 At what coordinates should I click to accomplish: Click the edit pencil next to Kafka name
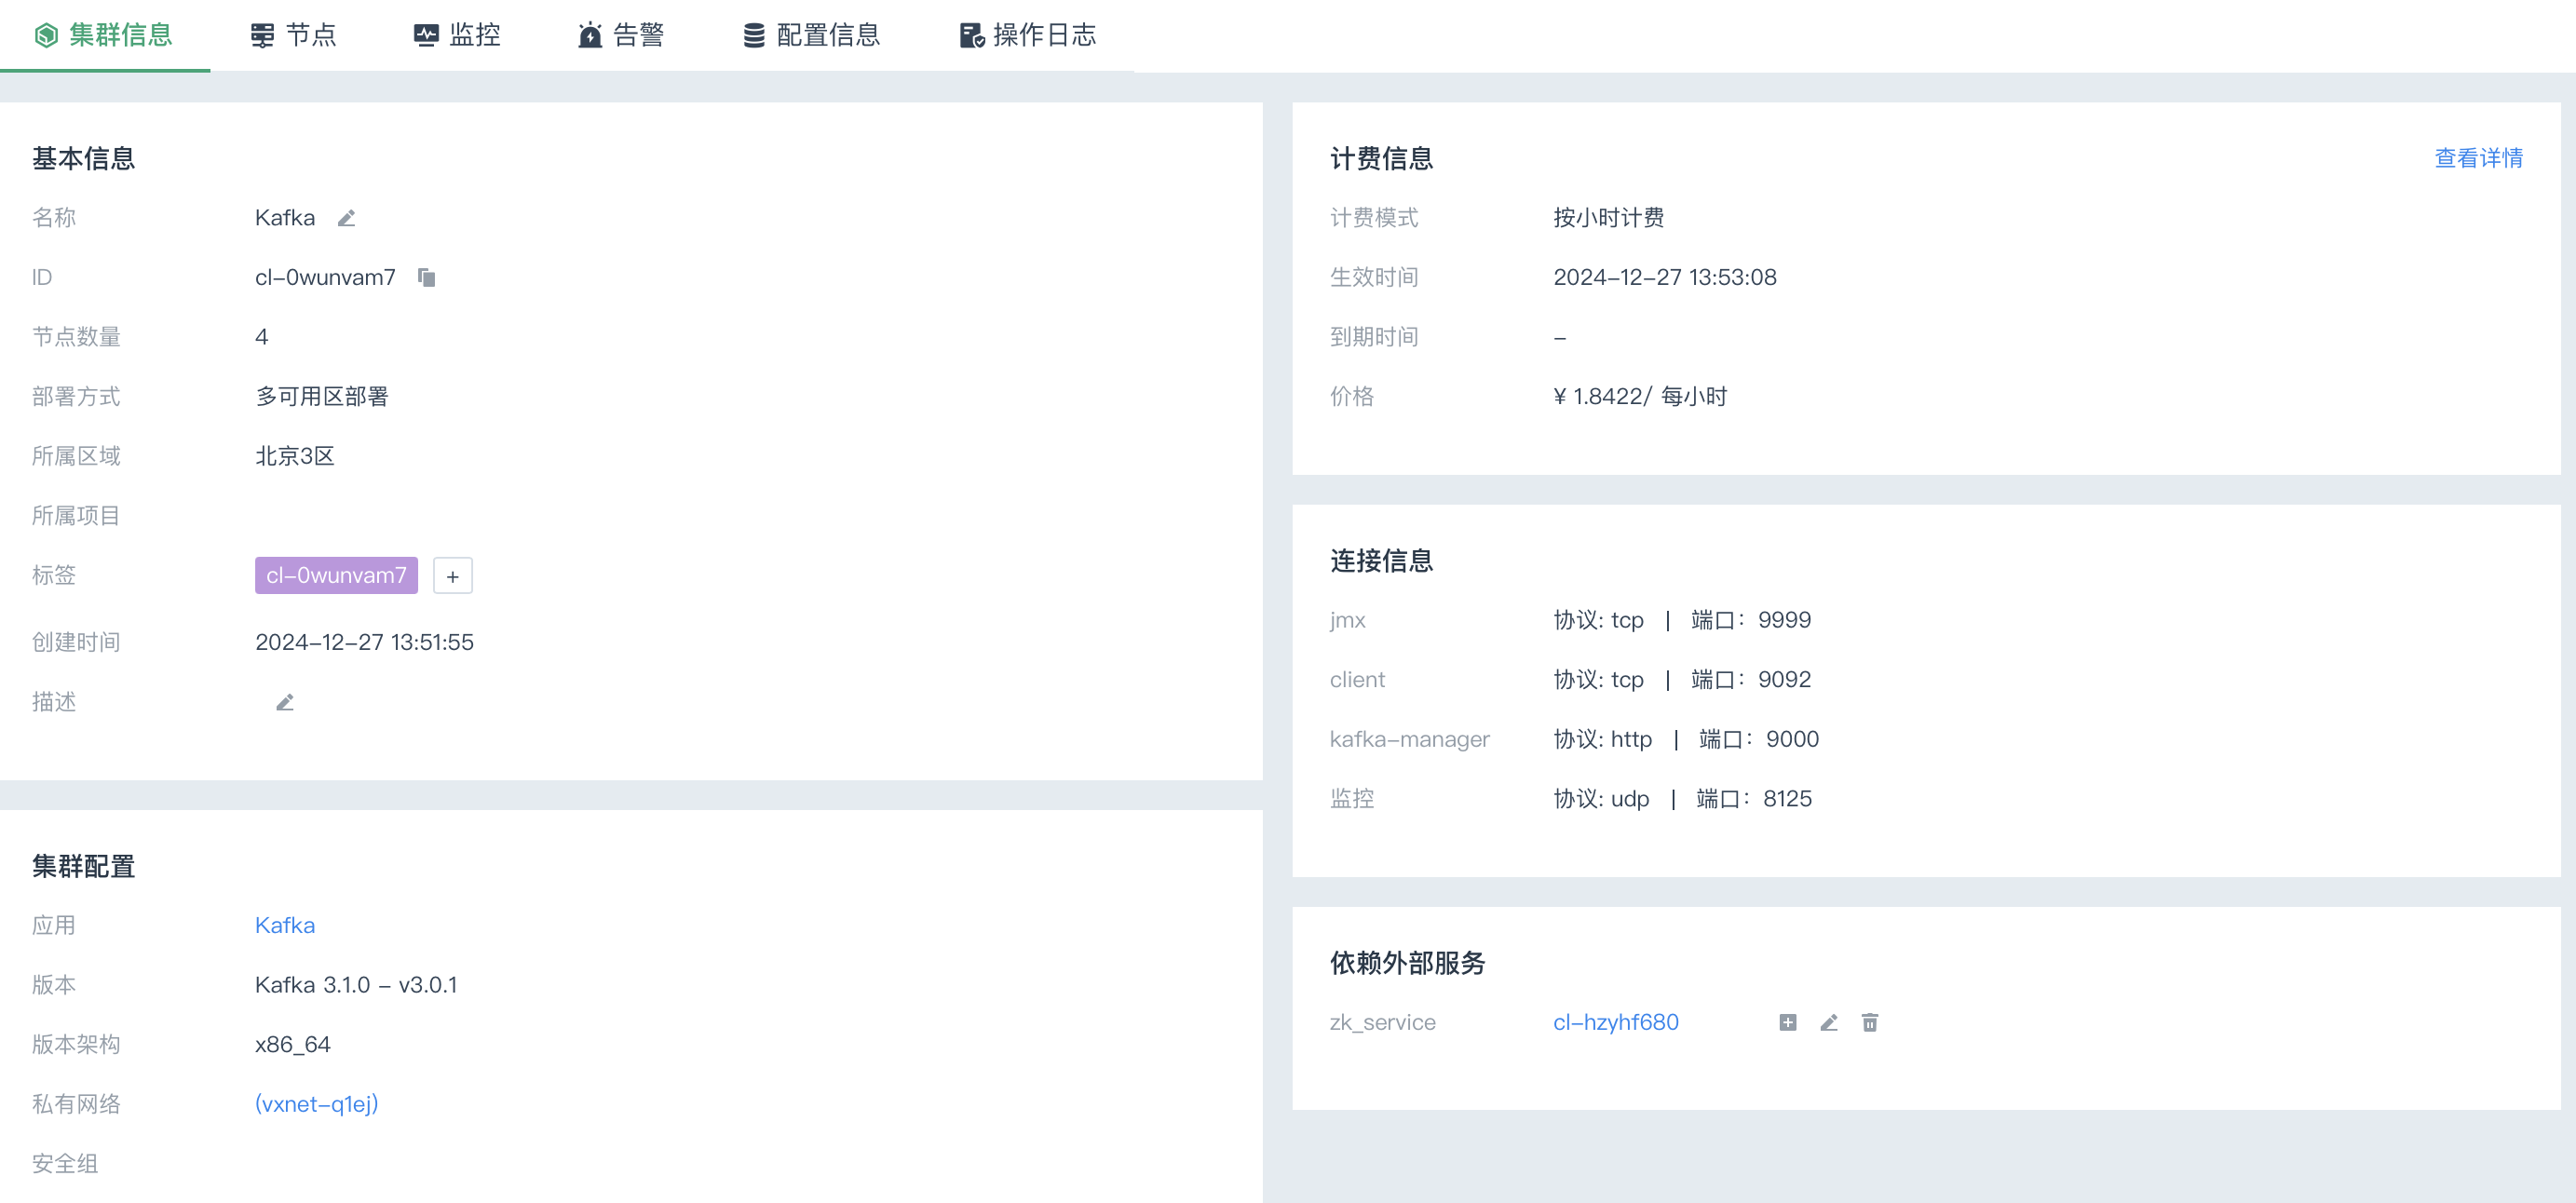(x=346, y=218)
